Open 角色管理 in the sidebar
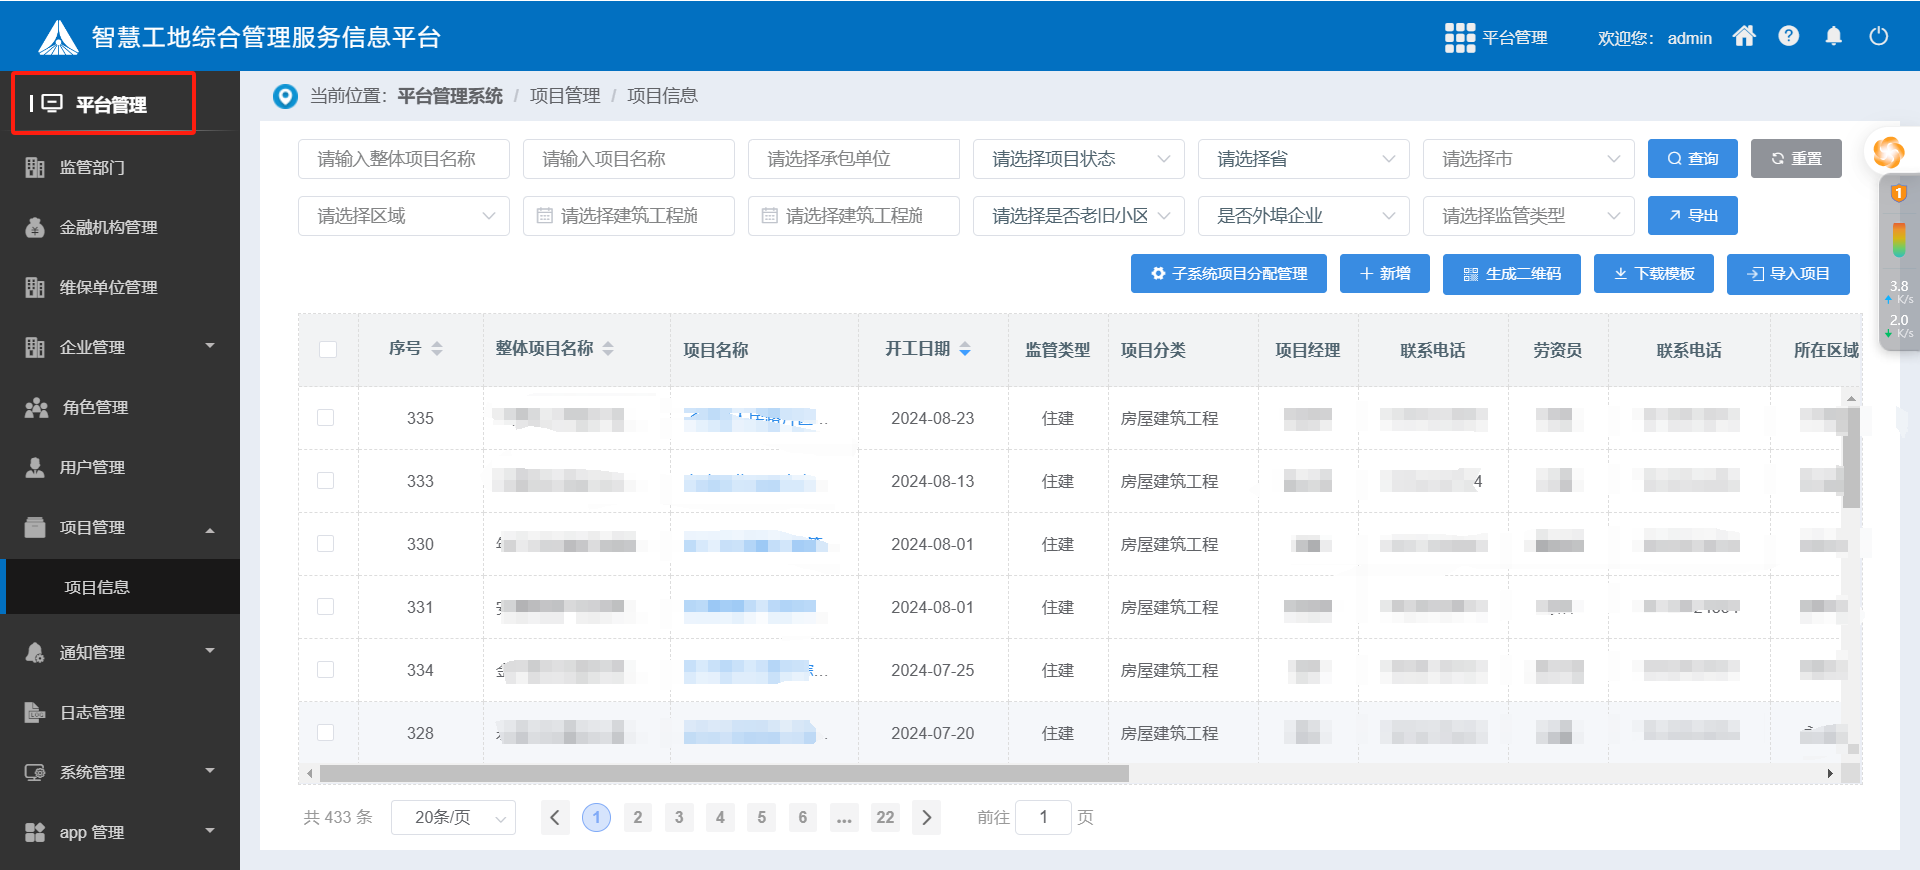Screen dimensions: 1920x870 (x=95, y=407)
